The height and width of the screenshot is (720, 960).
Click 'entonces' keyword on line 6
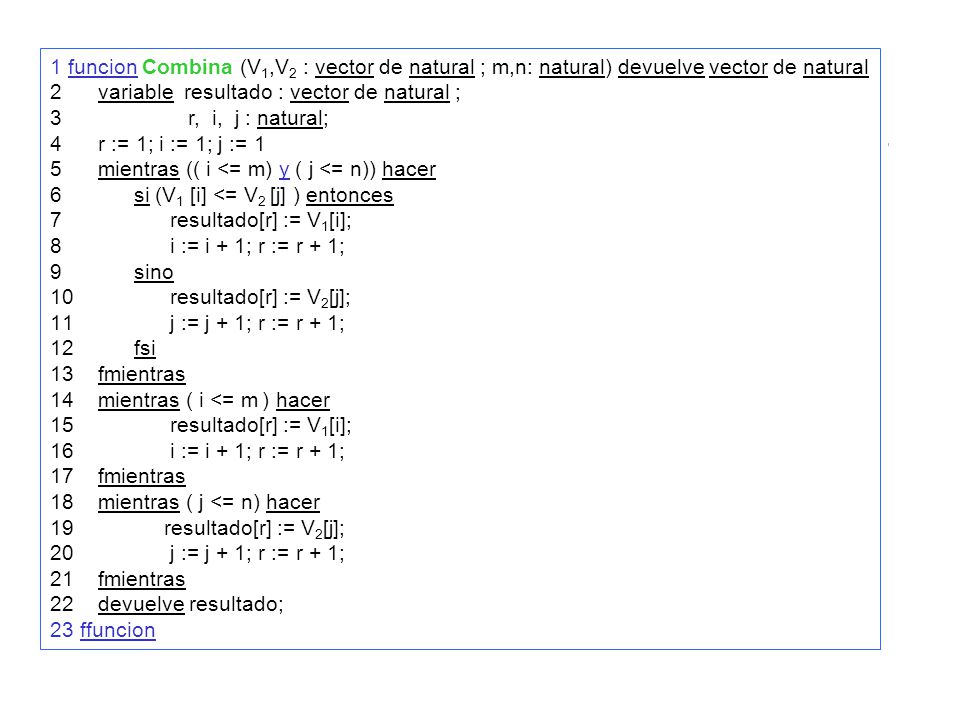tap(350, 195)
